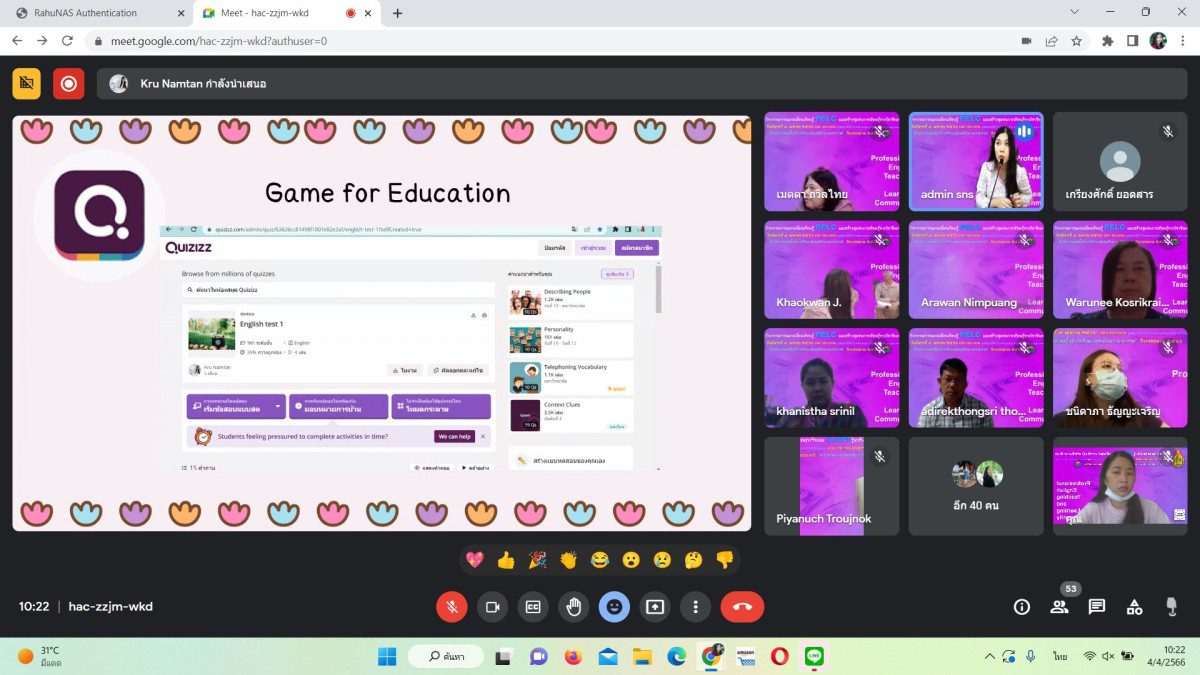Open the Windows Start menu
This screenshot has width=1200, height=675.
[387, 656]
